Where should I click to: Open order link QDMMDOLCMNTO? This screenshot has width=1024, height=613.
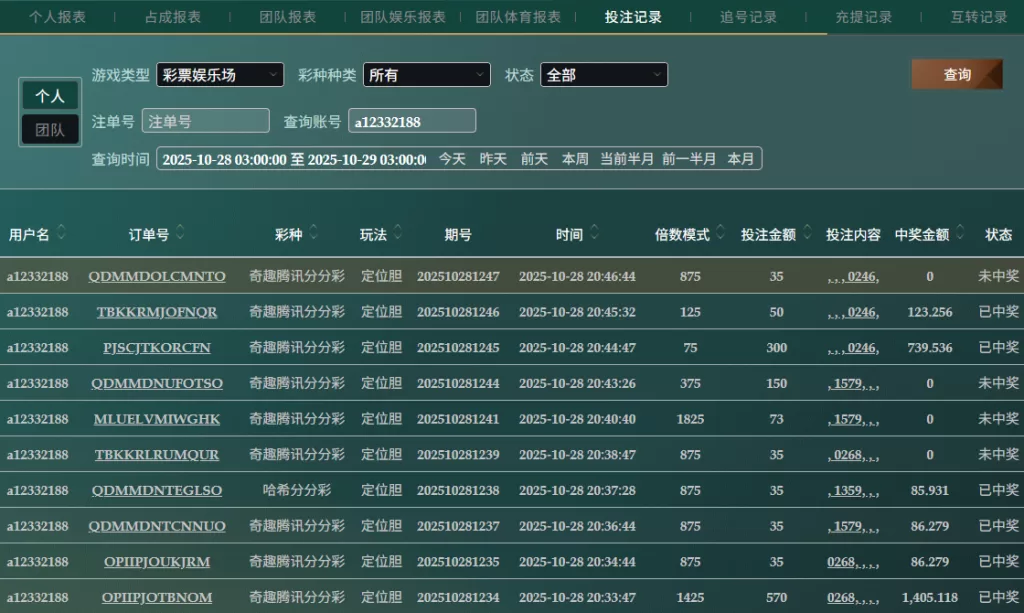tap(157, 277)
